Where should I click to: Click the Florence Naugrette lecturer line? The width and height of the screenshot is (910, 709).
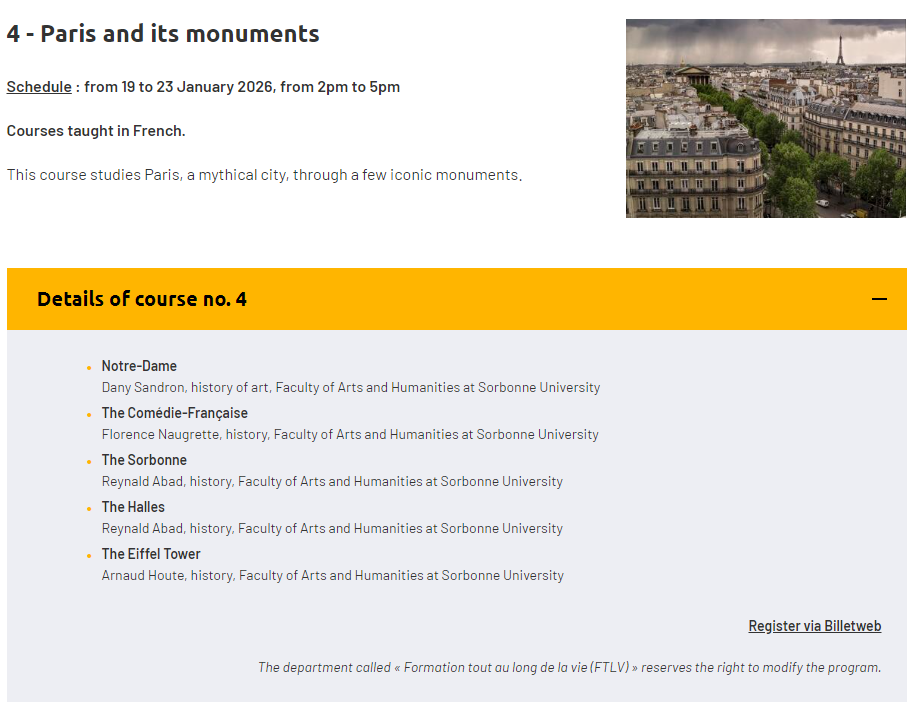click(x=350, y=435)
